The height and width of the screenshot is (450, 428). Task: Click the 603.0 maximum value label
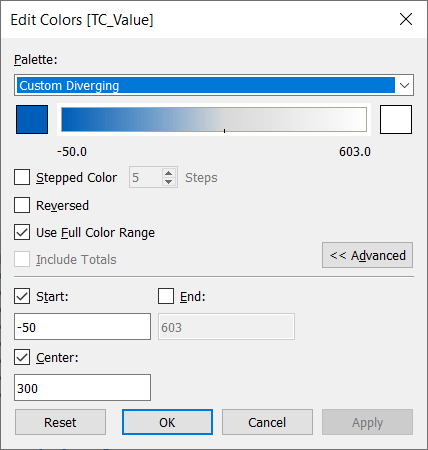[x=355, y=152]
